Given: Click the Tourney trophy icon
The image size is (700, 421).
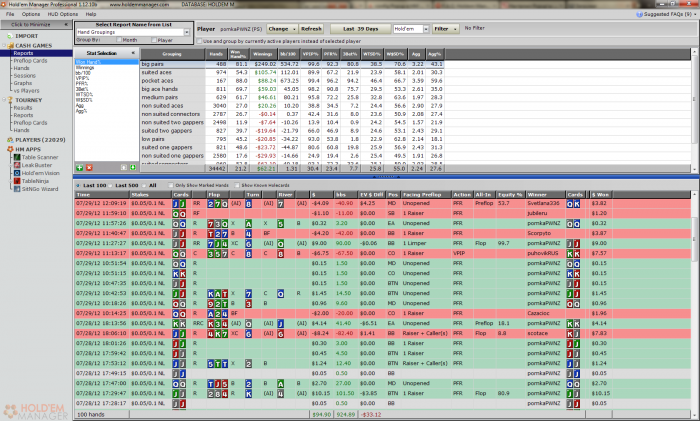Looking at the screenshot, I should tap(10, 100).
